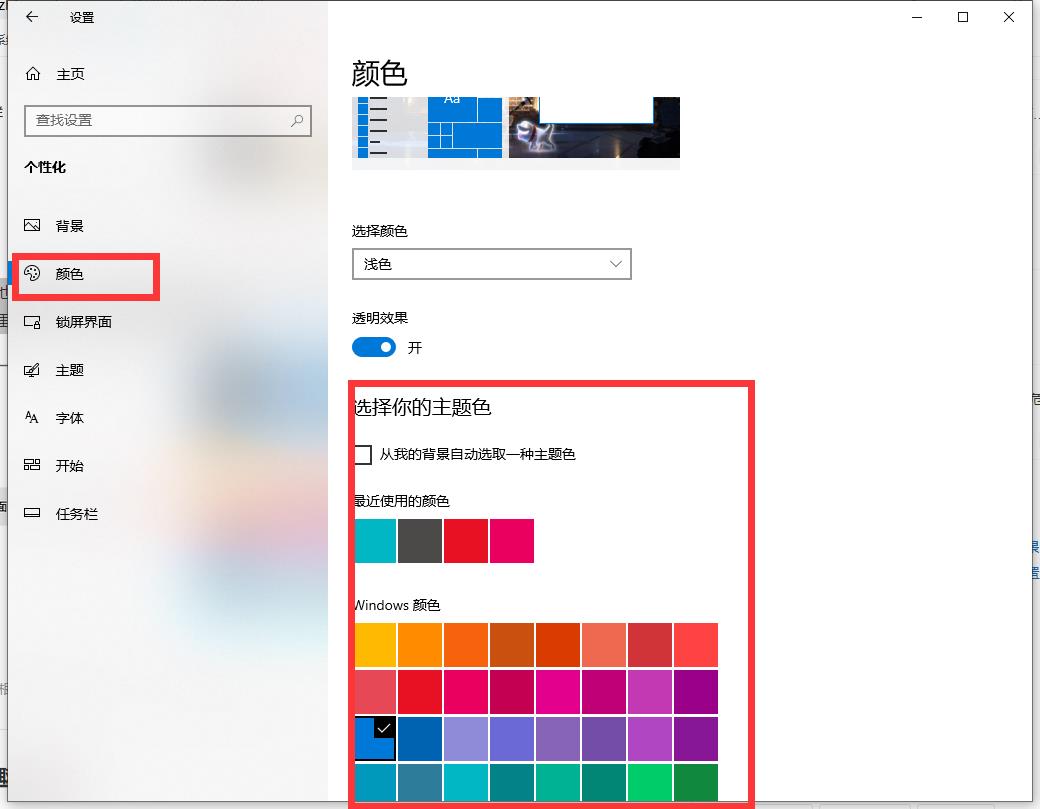Type in the 查找设置 search field

(x=155, y=120)
